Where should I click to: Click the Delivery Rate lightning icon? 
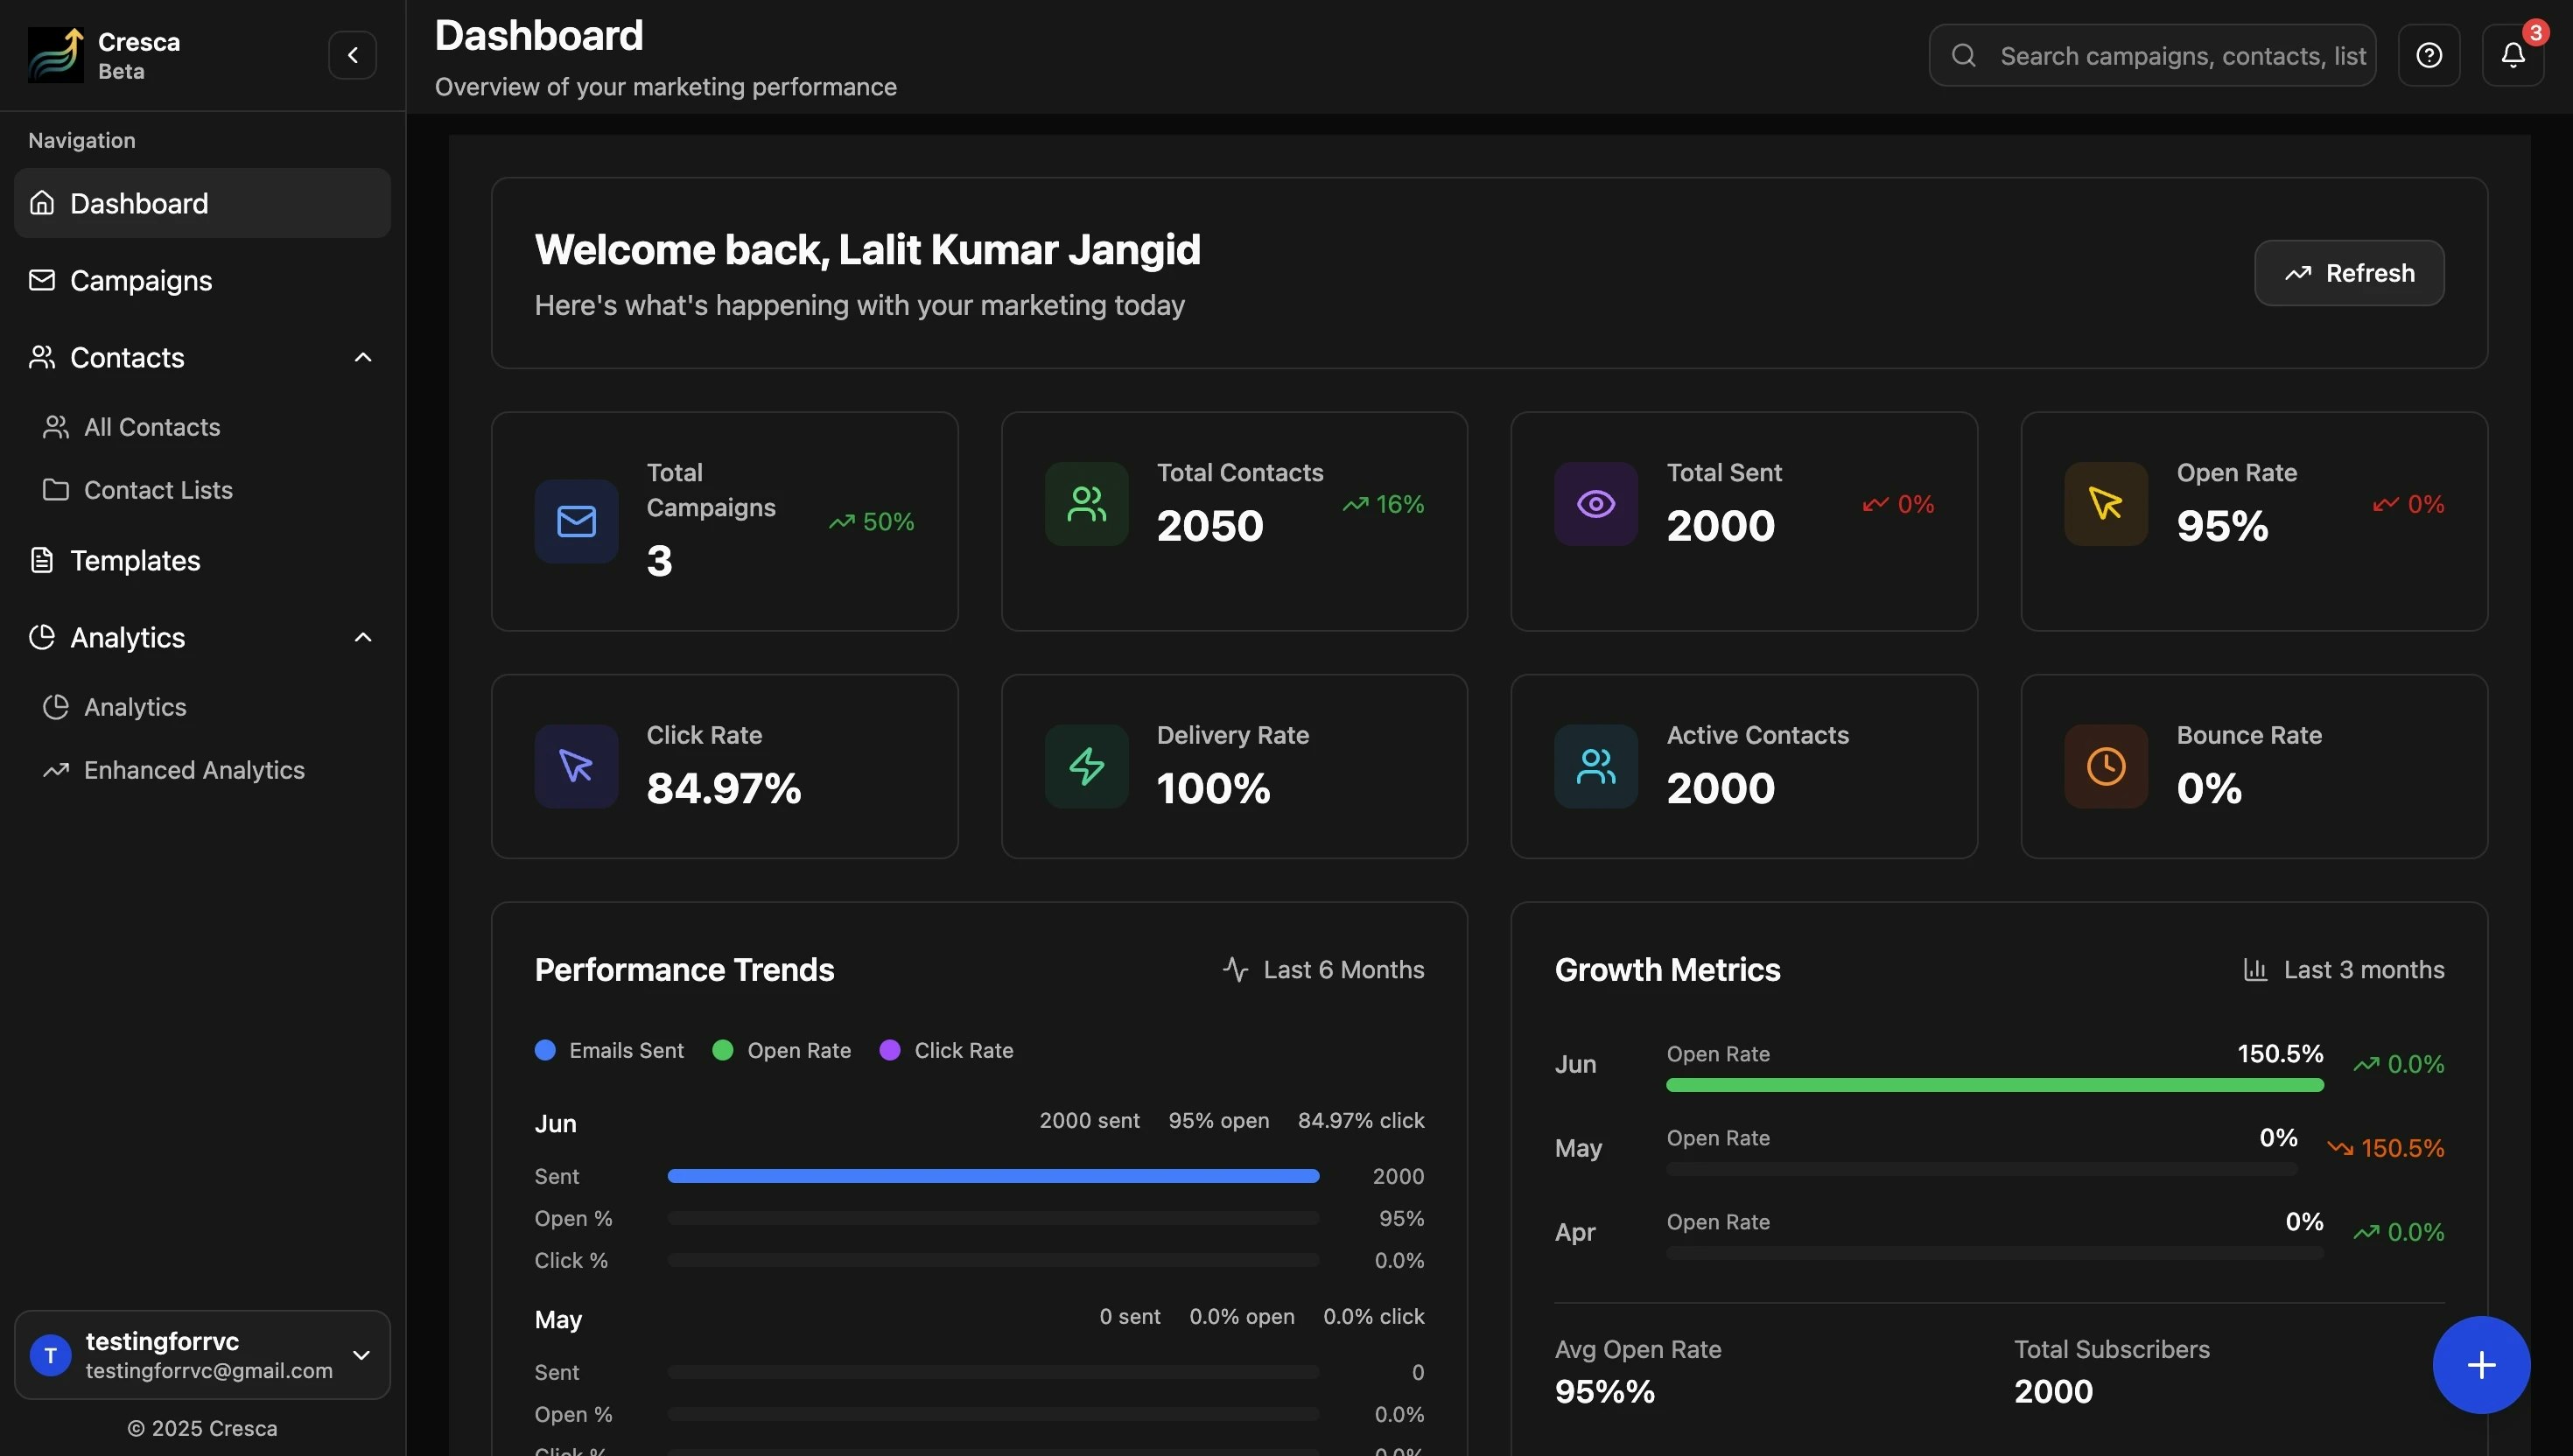point(1086,766)
